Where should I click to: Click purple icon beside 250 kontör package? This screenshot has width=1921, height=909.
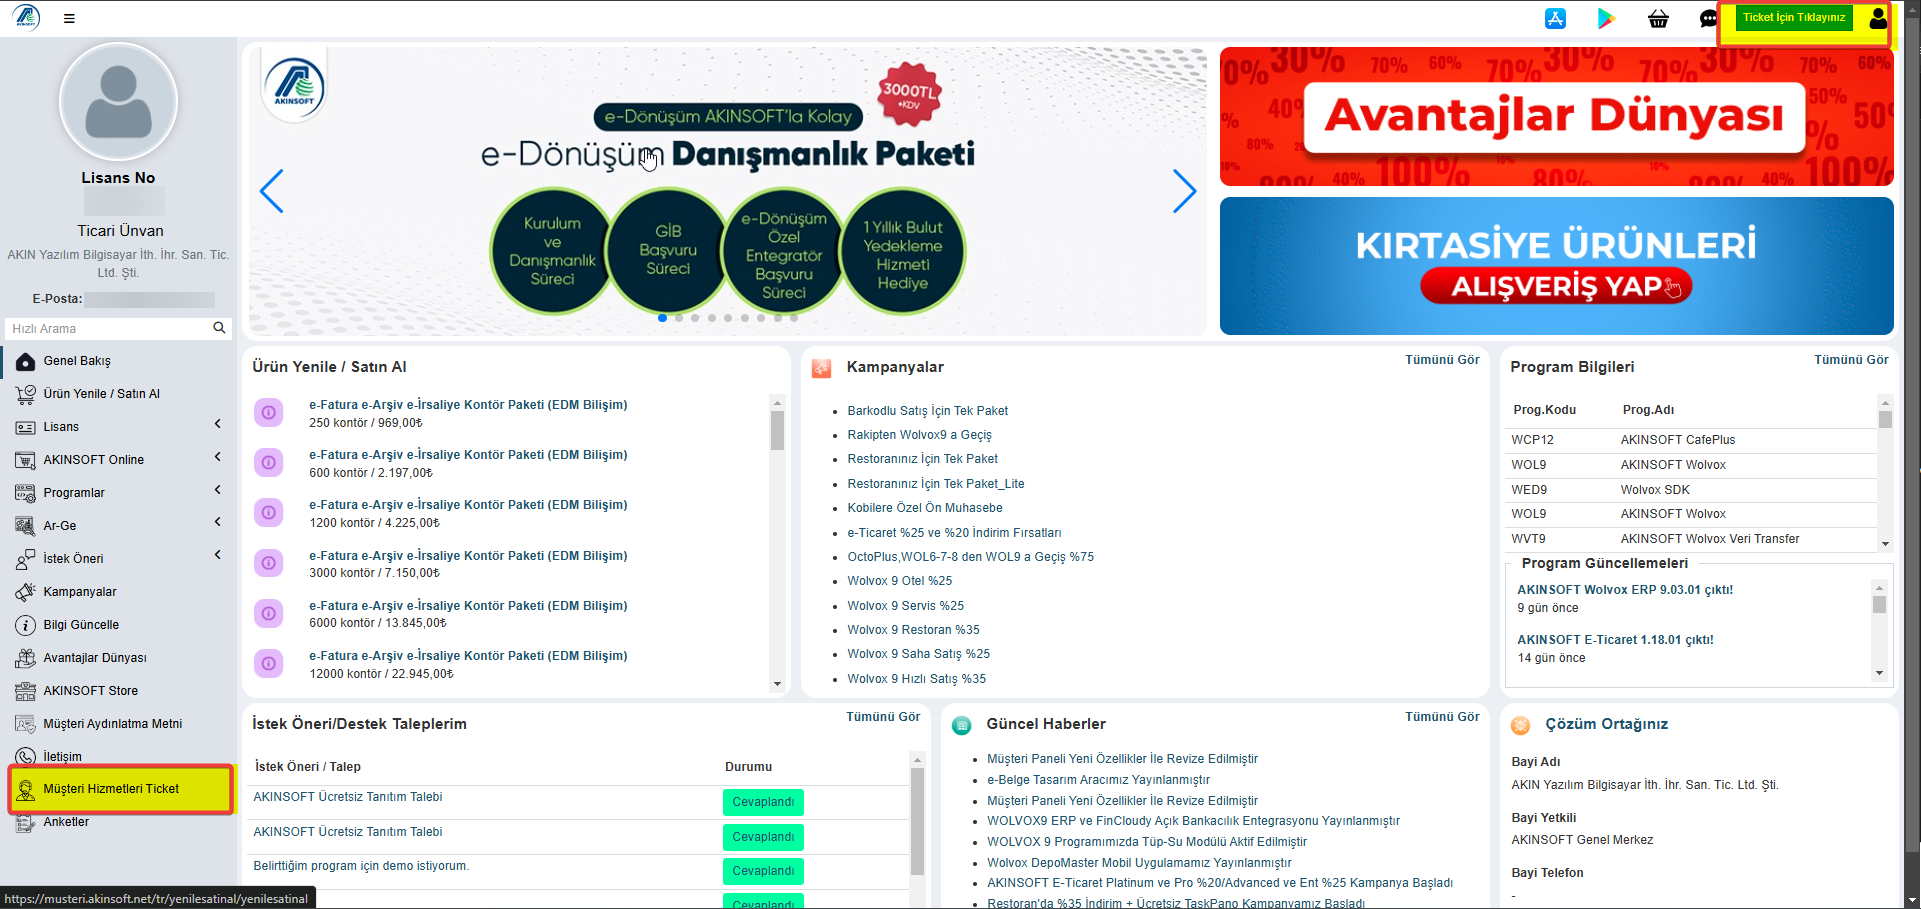(268, 412)
